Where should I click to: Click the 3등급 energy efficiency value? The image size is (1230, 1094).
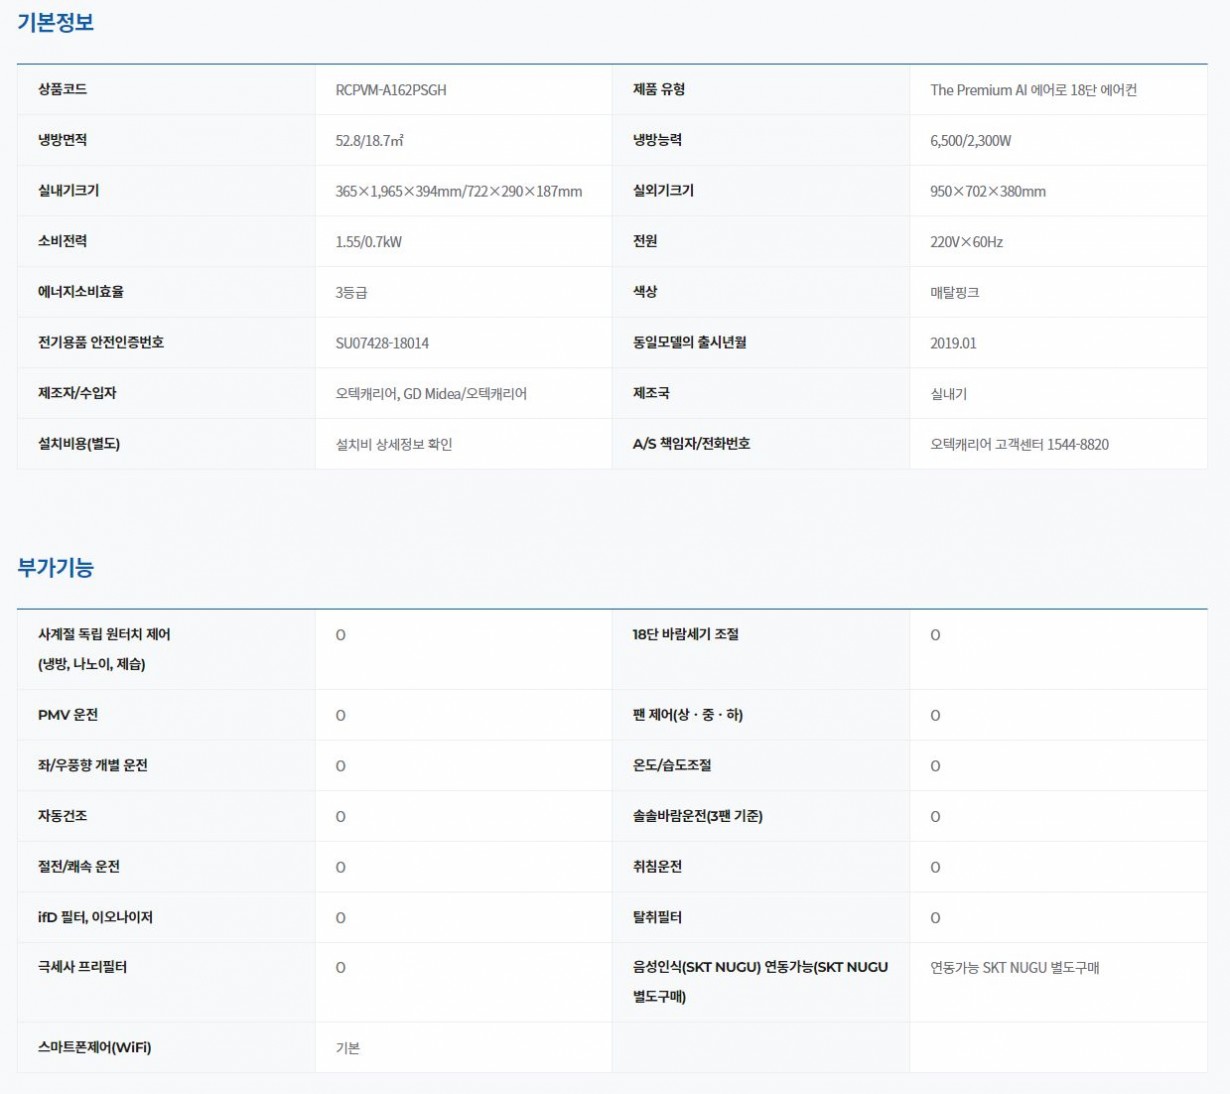(x=351, y=292)
